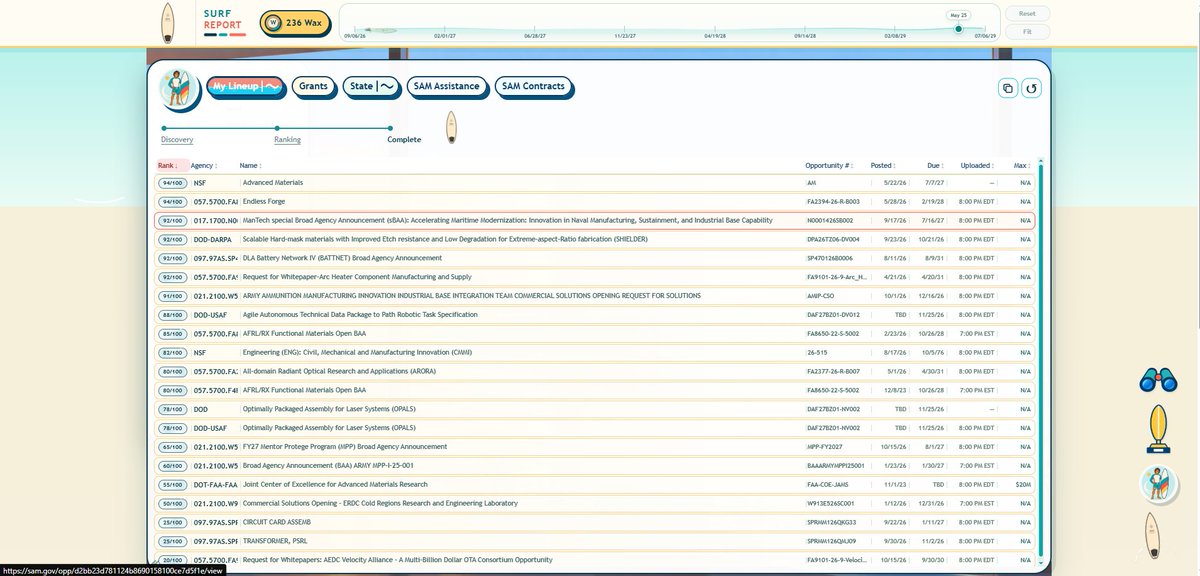The height and width of the screenshot is (576, 1200).
Task: Open the Endless Forge opportunity
Action: click(x=595, y=202)
